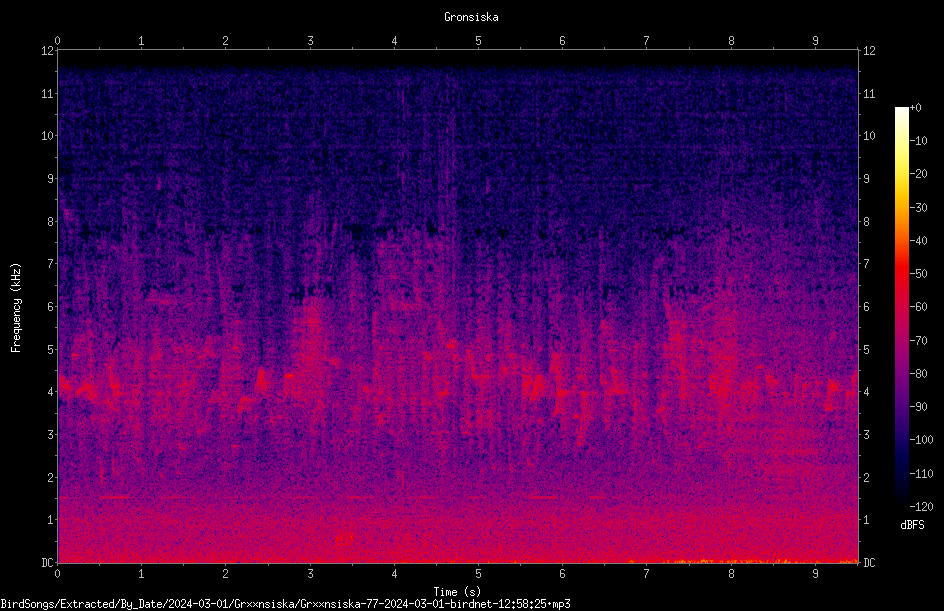
Task: Click the dBFS label under color scale
Action: (912, 525)
